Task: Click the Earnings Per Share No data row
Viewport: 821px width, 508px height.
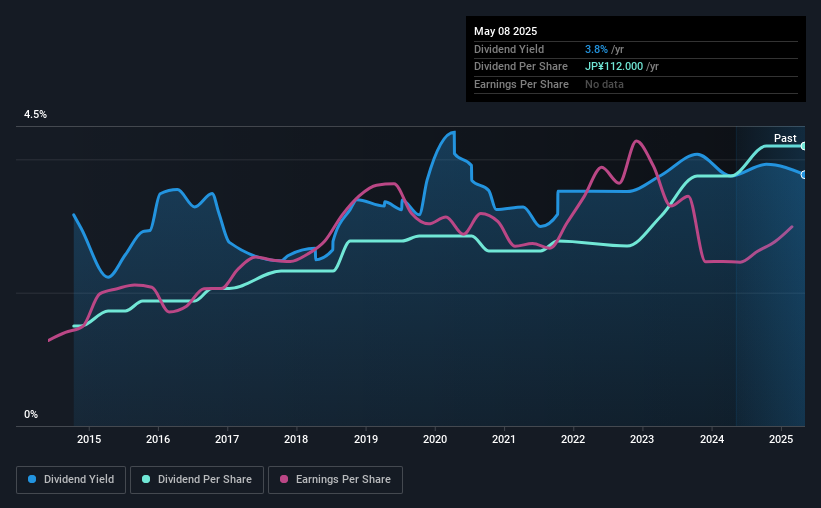Action: tap(636, 84)
